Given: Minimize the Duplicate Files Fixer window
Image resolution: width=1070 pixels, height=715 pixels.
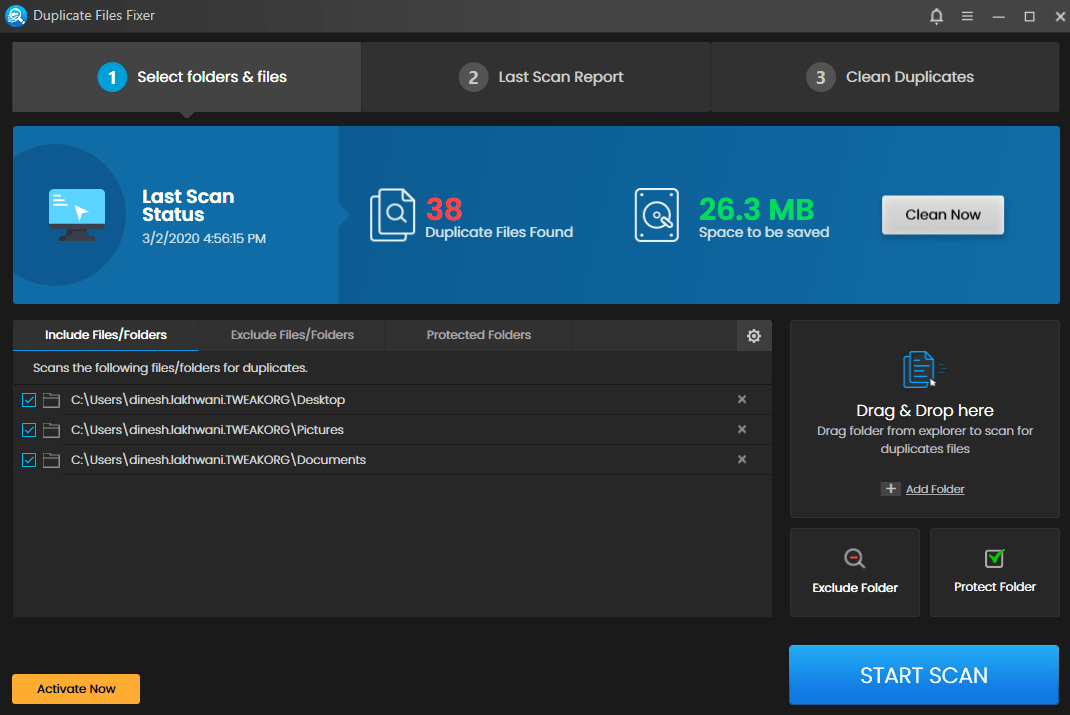Looking at the screenshot, I should point(998,16).
